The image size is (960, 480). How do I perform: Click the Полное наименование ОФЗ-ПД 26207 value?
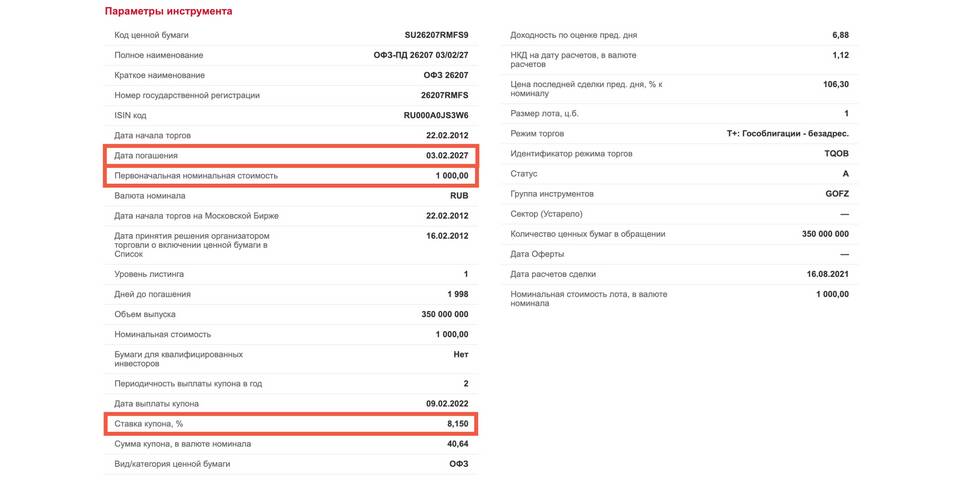pyautogui.click(x=421, y=55)
